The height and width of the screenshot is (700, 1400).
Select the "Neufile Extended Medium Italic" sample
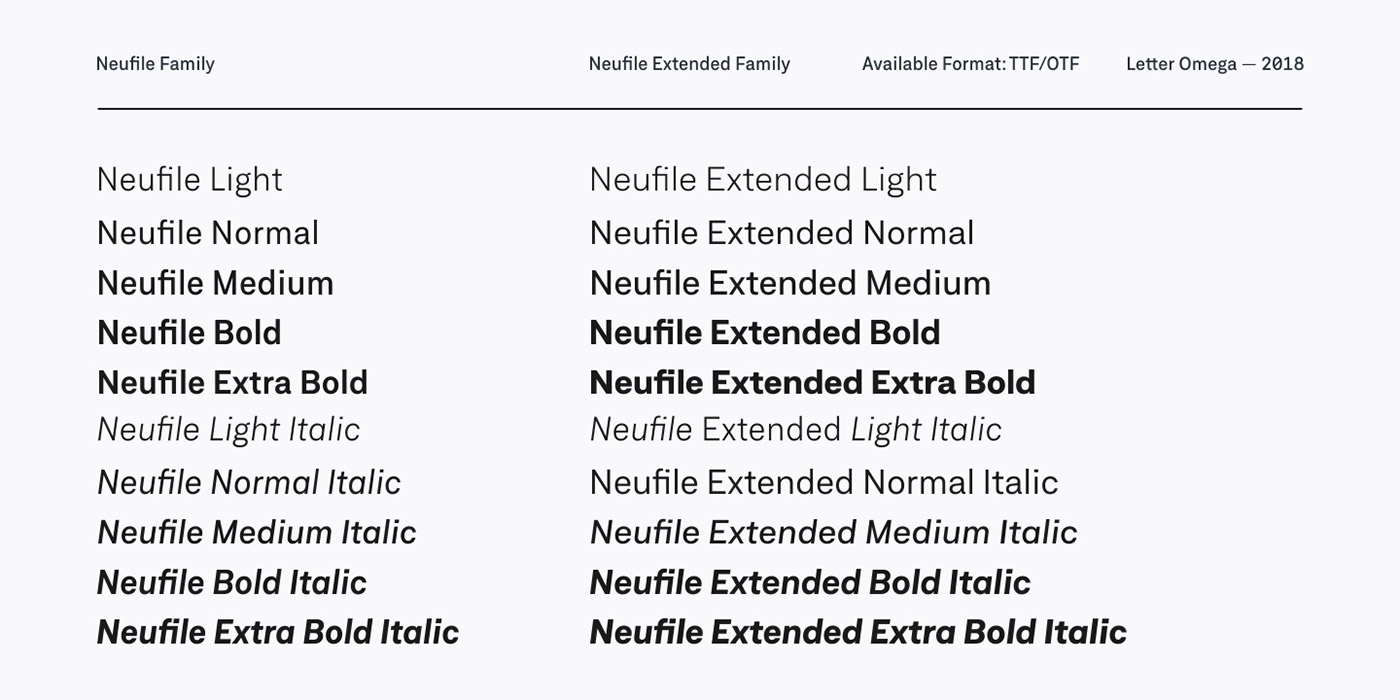coord(833,533)
